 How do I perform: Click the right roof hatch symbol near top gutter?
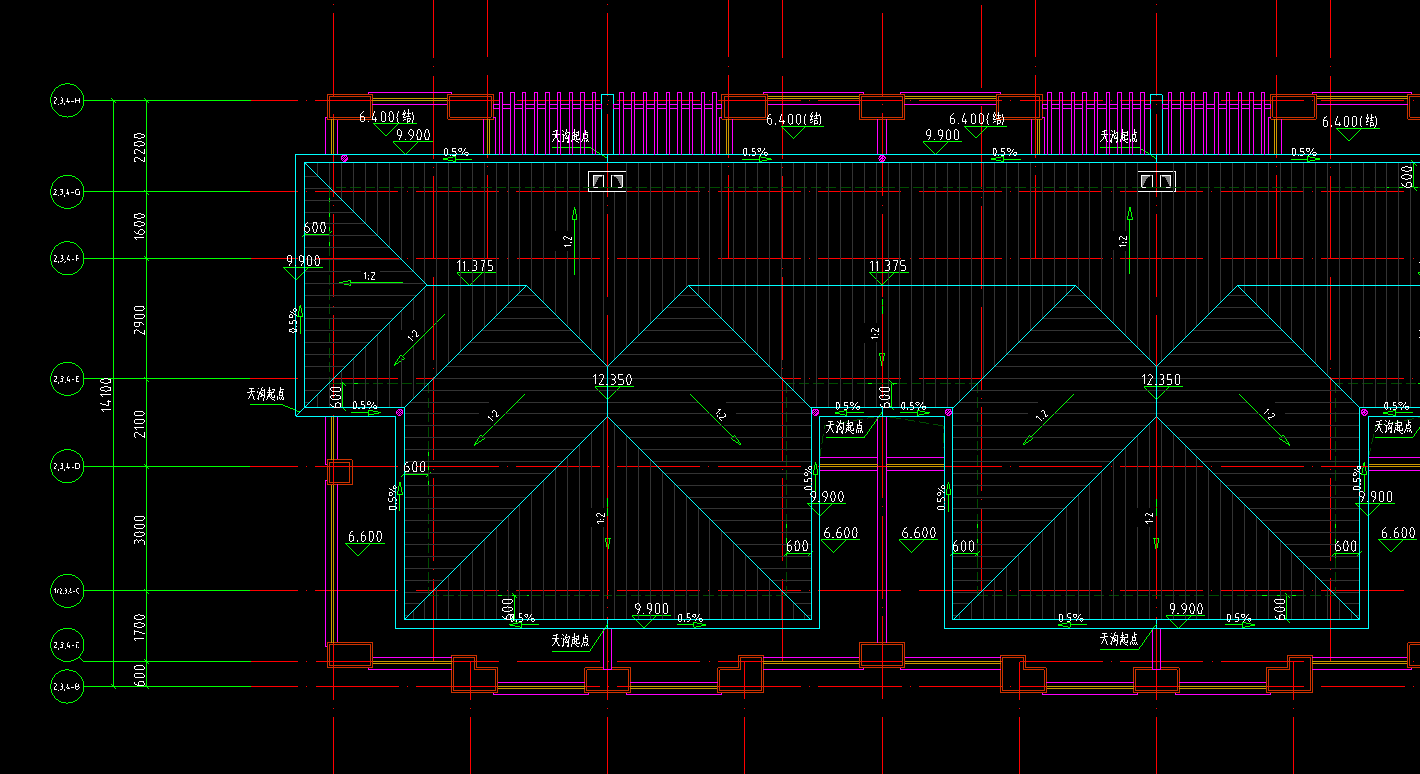coord(1157,181)
